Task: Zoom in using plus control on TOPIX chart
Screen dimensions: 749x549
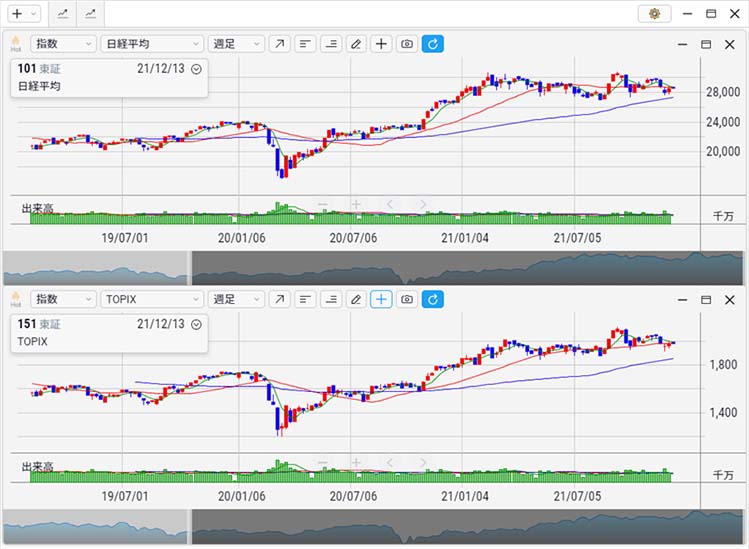Action: 356,463
